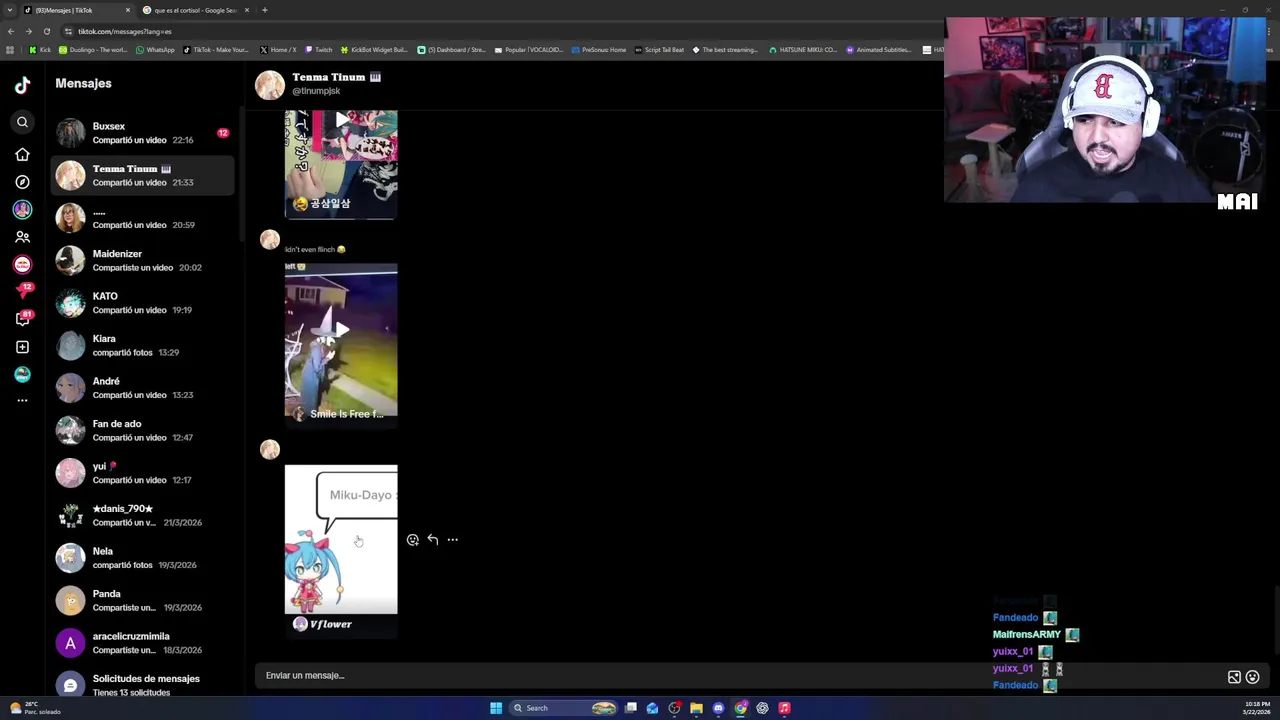The height and width of the screenshot is (720, 1280).
Task: Open the Windows Start button
Action: click(496, 708)
